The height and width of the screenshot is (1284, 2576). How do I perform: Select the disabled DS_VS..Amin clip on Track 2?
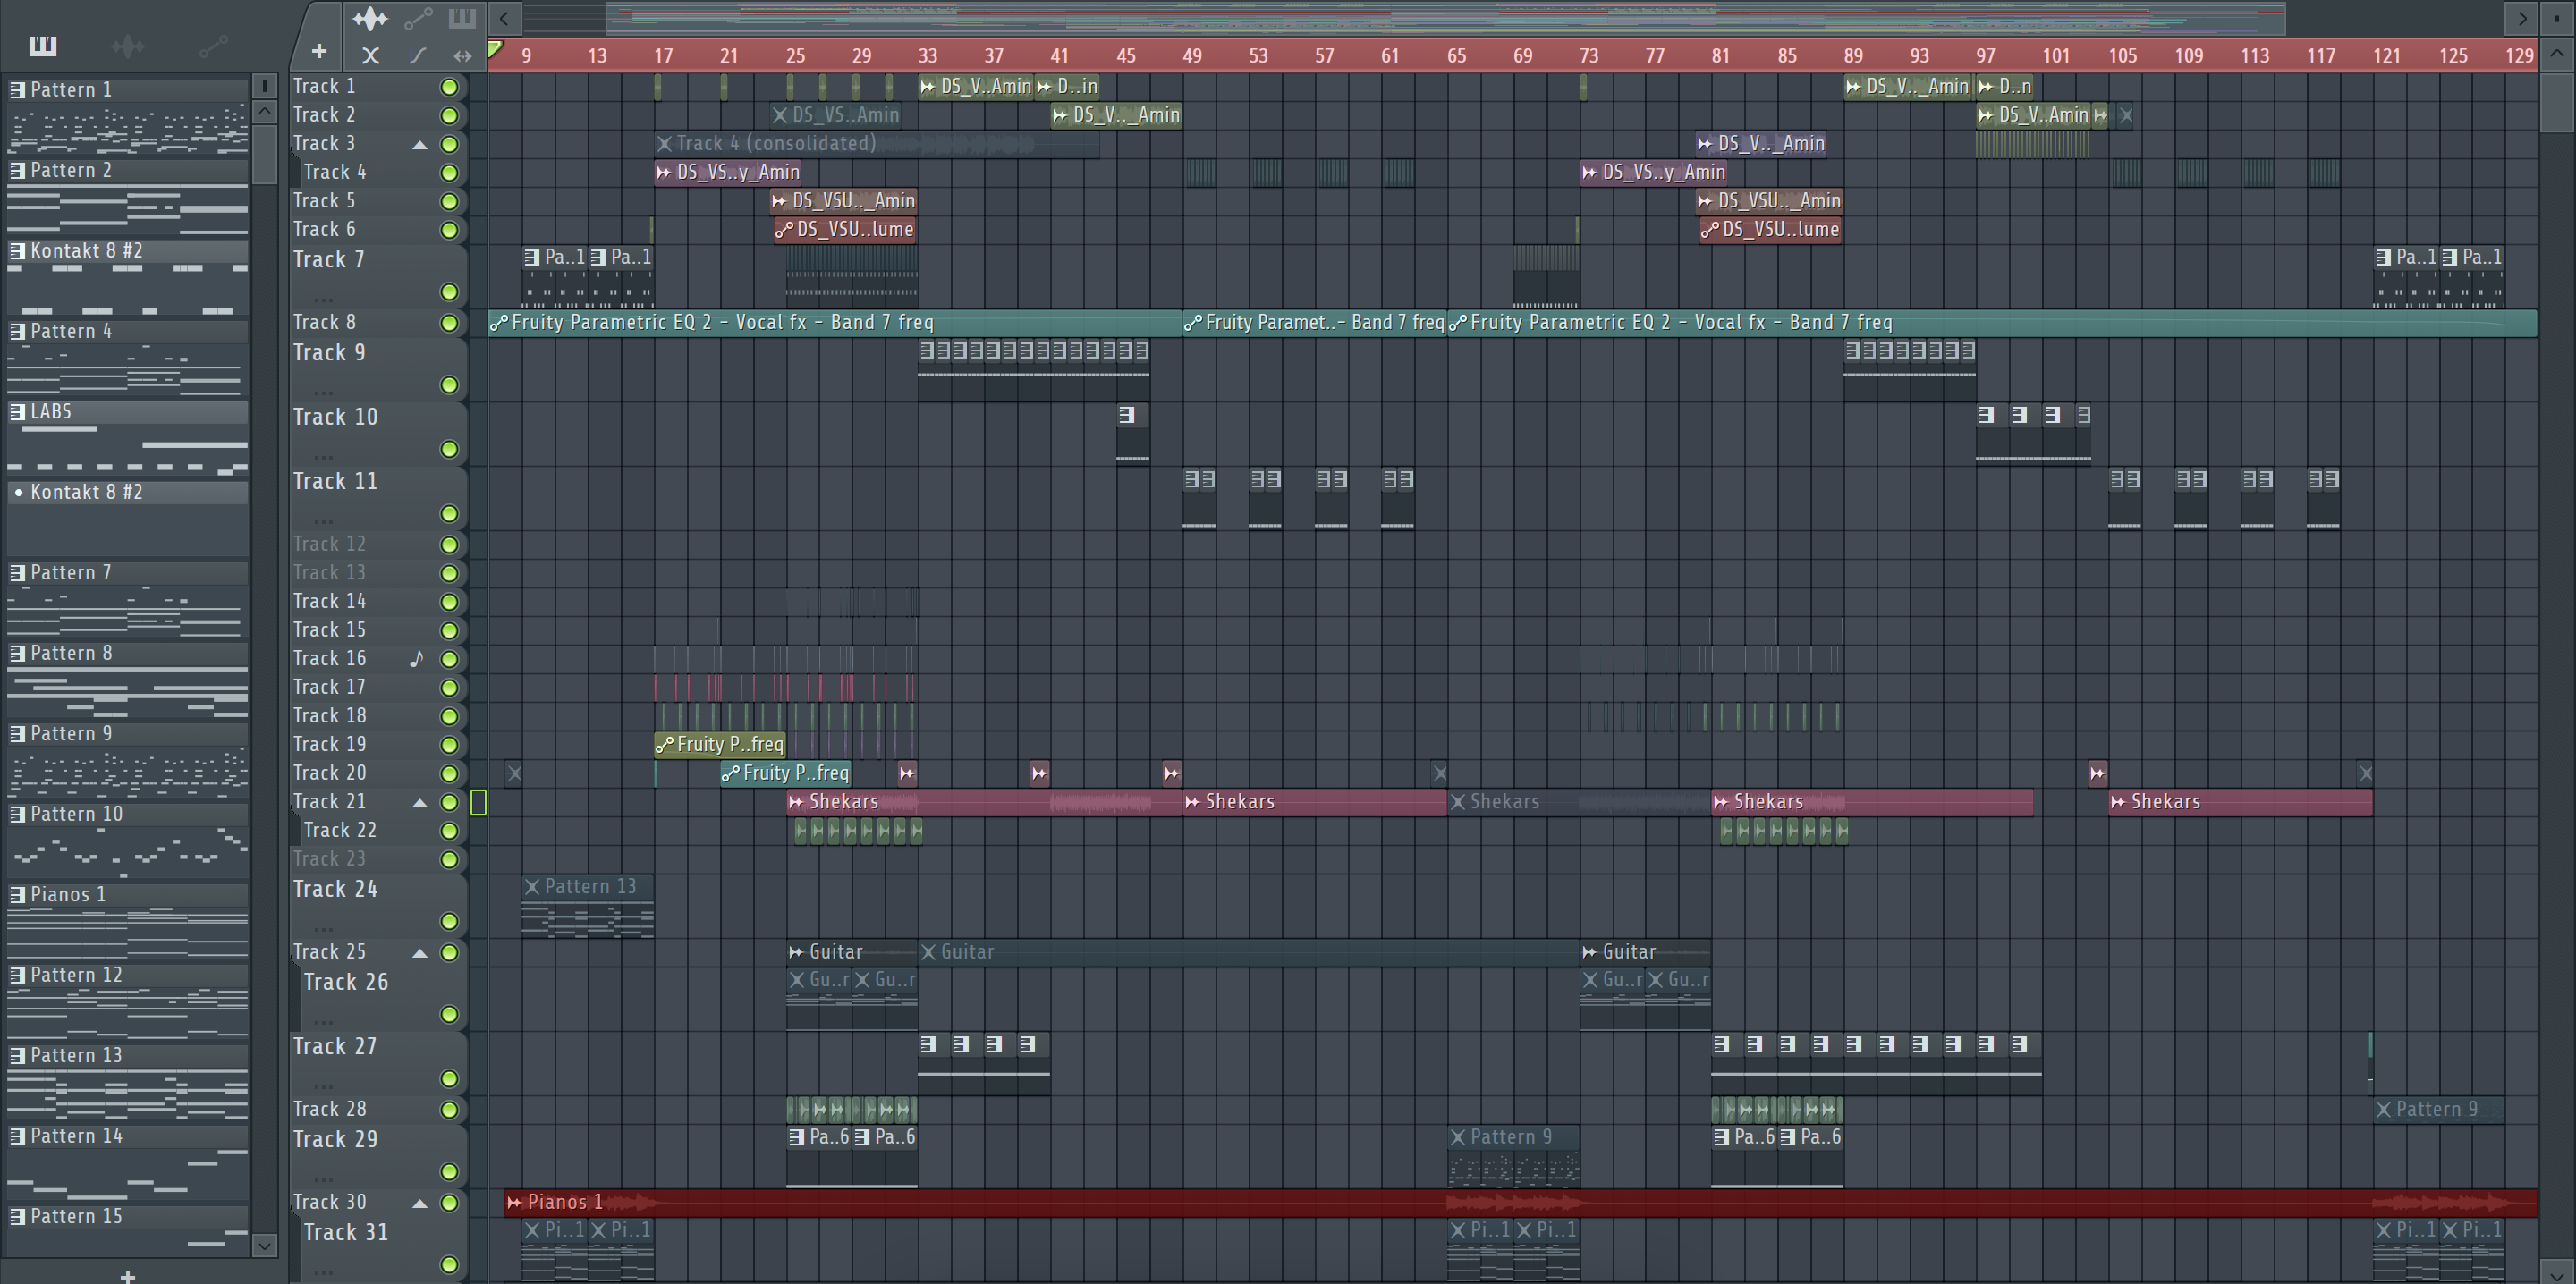coord(836,115)
